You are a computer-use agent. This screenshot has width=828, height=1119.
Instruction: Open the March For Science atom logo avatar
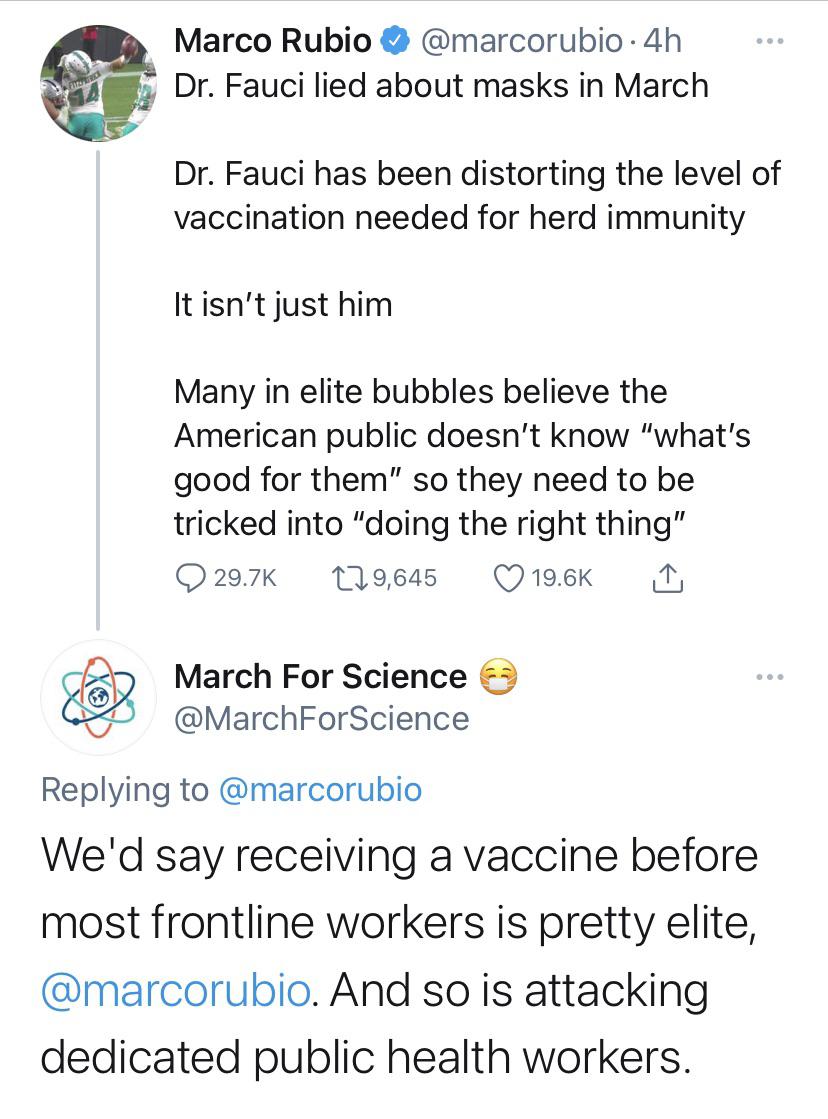tap(97, 697)
